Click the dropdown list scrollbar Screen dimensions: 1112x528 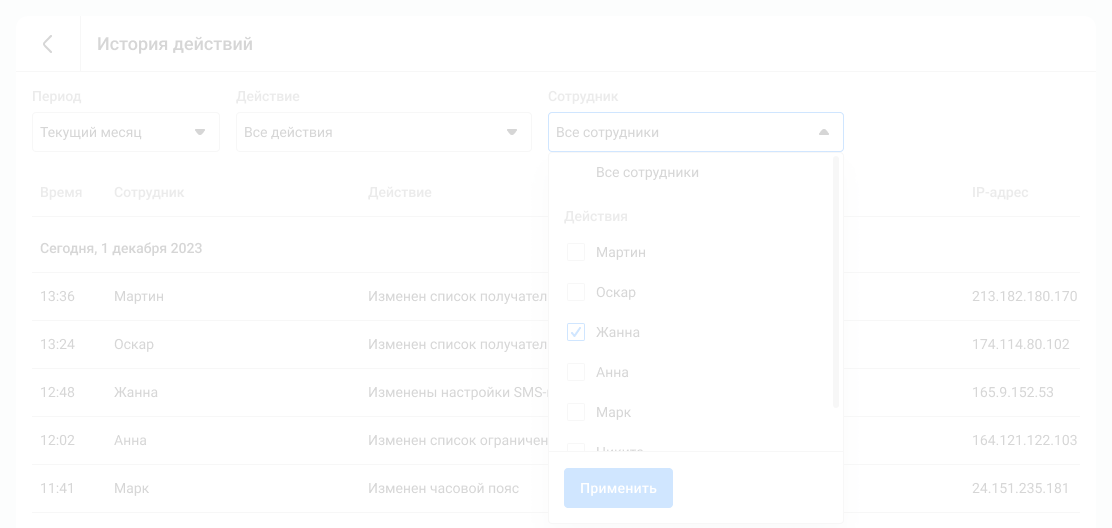pyautogui.click(x=836, y=282)
